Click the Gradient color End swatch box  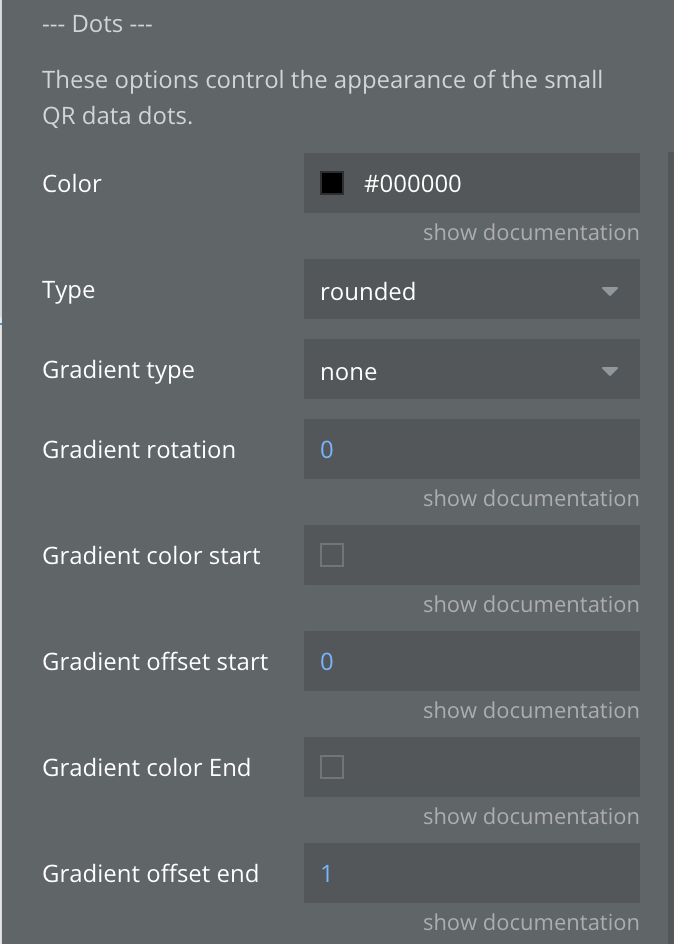pyautogui.click(x=332, y=767)
